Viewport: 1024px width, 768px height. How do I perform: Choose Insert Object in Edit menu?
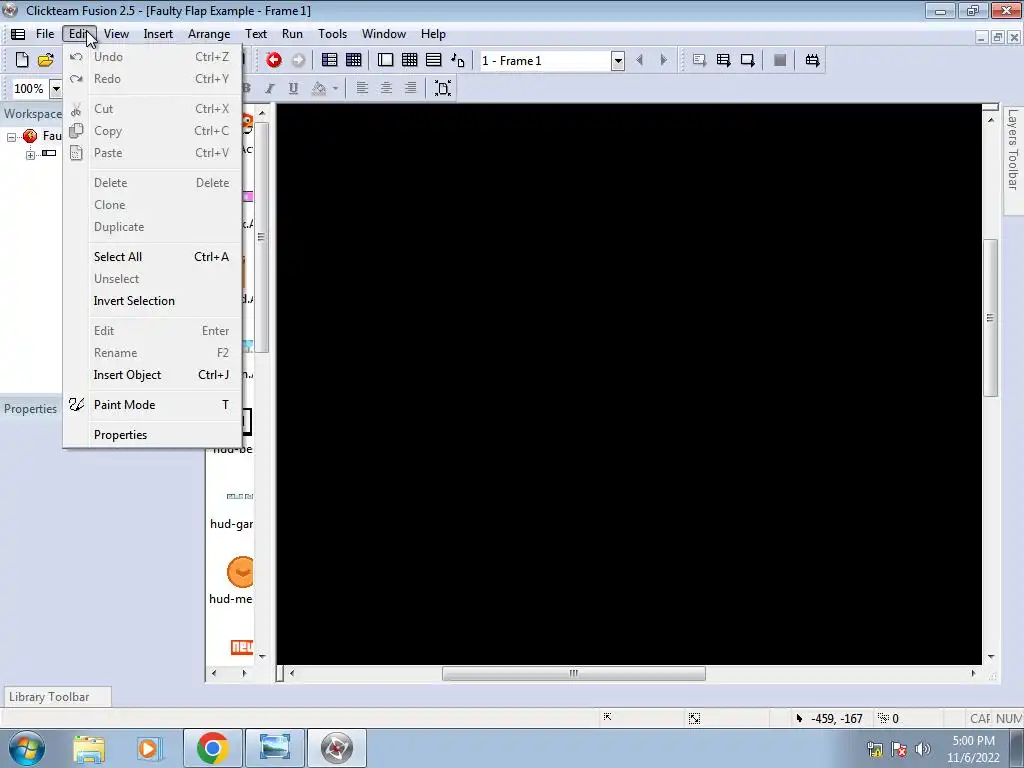[x=152, y=375]
